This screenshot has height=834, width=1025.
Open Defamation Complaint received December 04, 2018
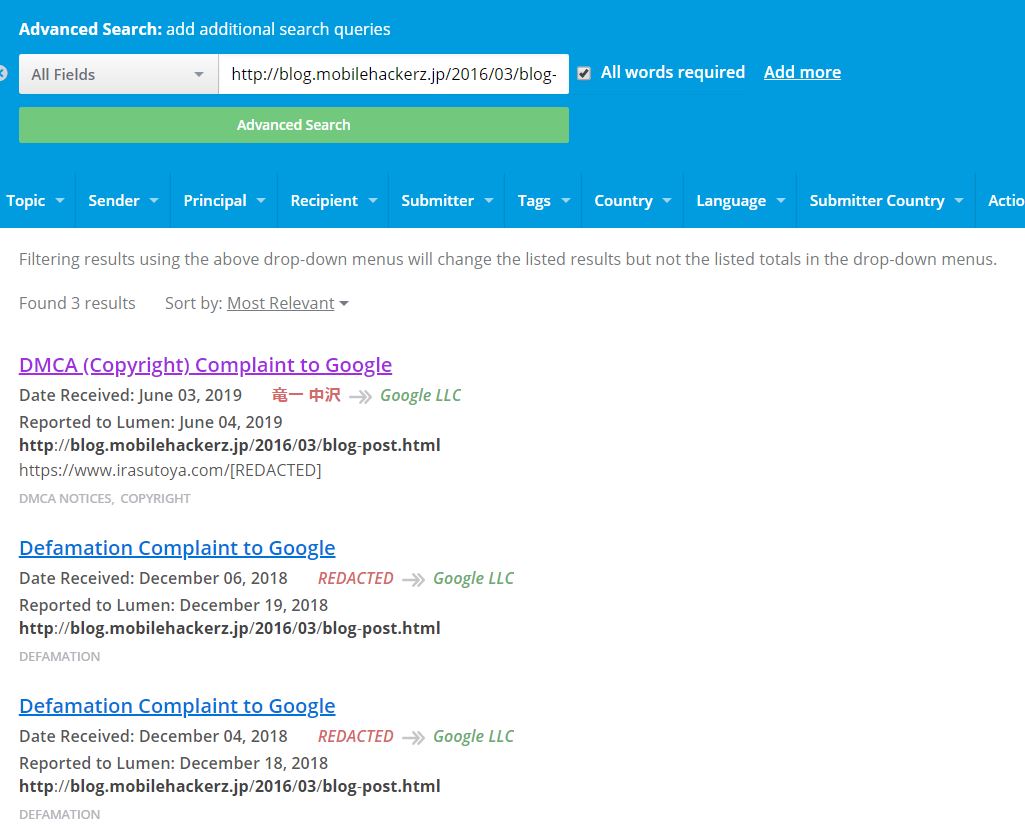pyautogui.click(x=177, y=706)
